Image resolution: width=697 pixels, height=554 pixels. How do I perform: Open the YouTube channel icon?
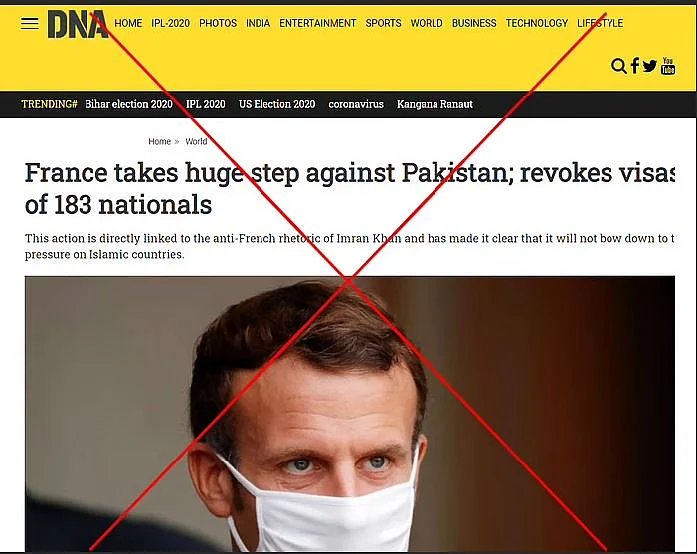[x=668, y=66]
